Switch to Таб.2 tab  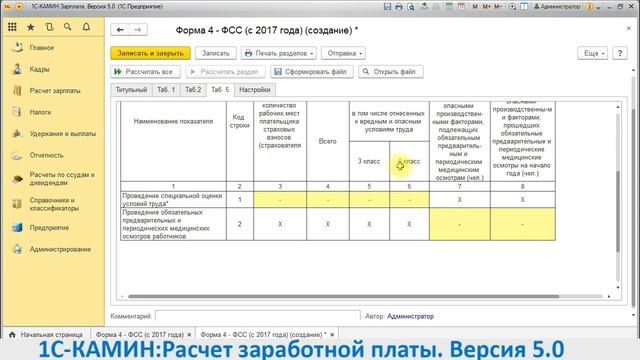point(193,89)
